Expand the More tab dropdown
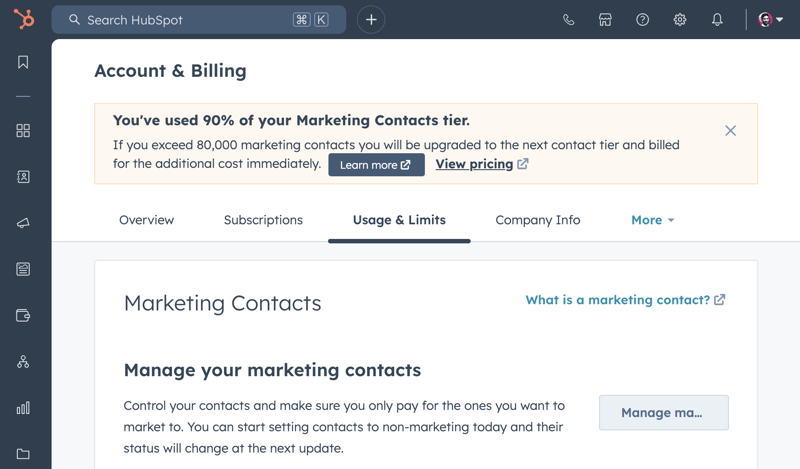Image resolution: width=800 pixels, height=469 pixels. point(653,220)
